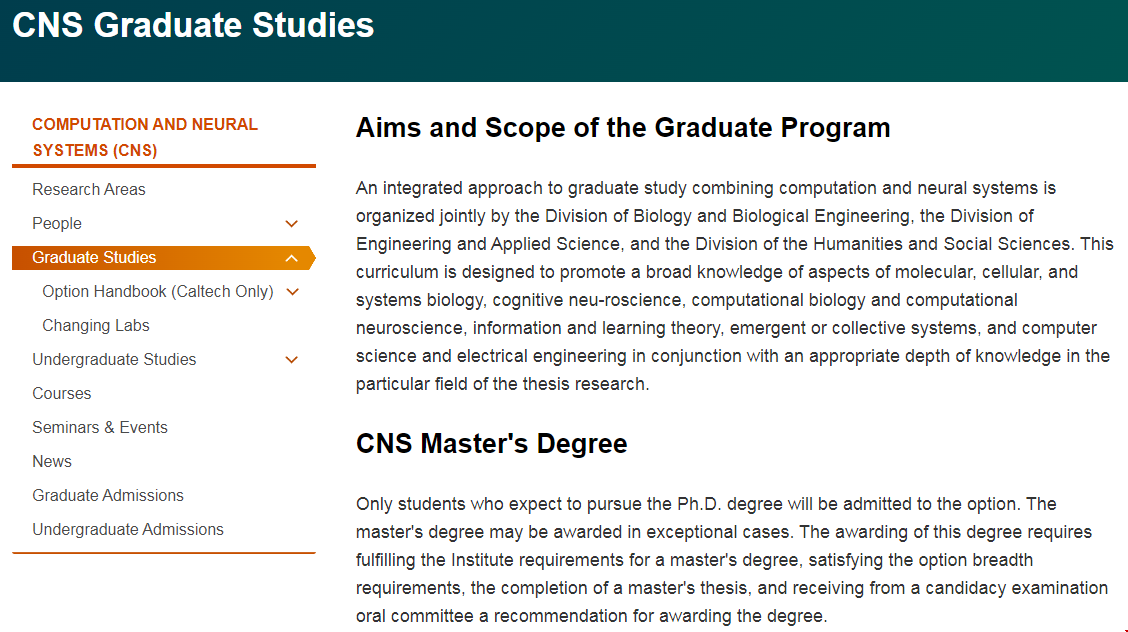The width and height of the screenshot is (1128, 632).
Task: Go to the People menu item
Action: click(57, 224)
